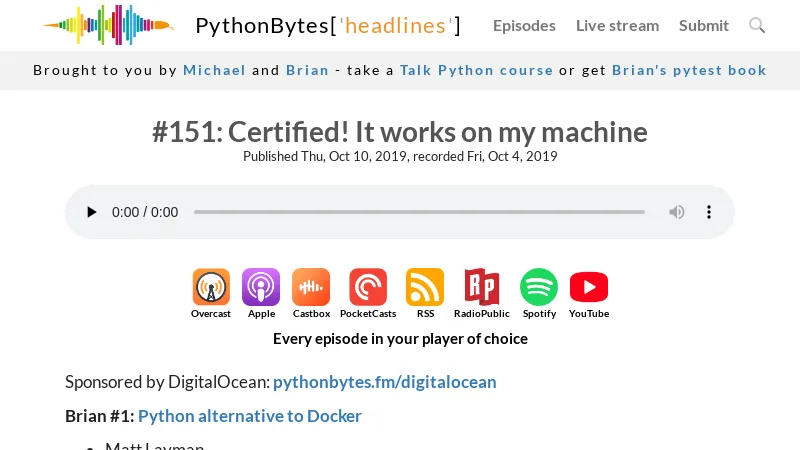Open the YouTube icon

(x=589, y=288)
